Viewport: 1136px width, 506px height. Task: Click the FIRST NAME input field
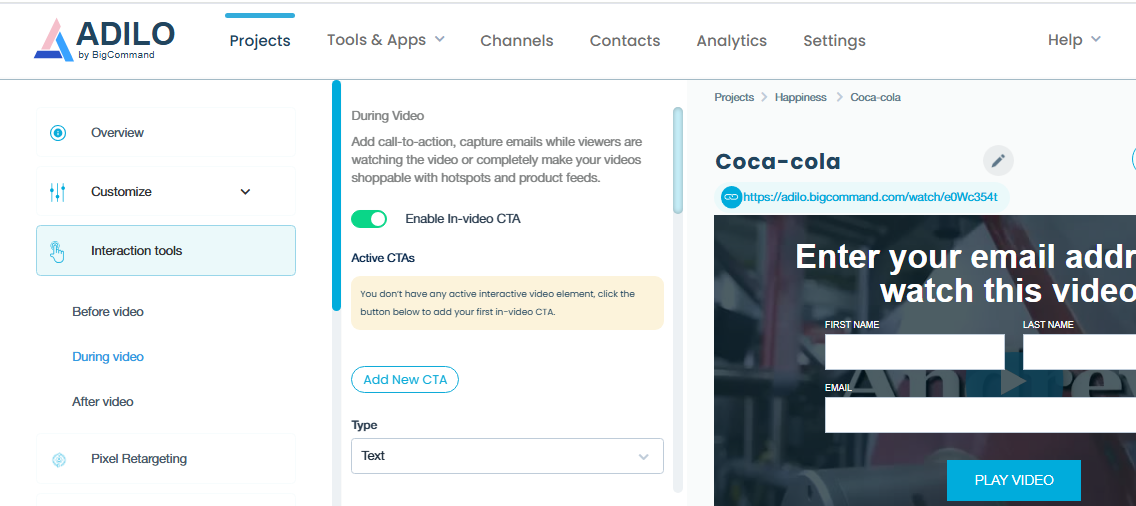(914, 352)
